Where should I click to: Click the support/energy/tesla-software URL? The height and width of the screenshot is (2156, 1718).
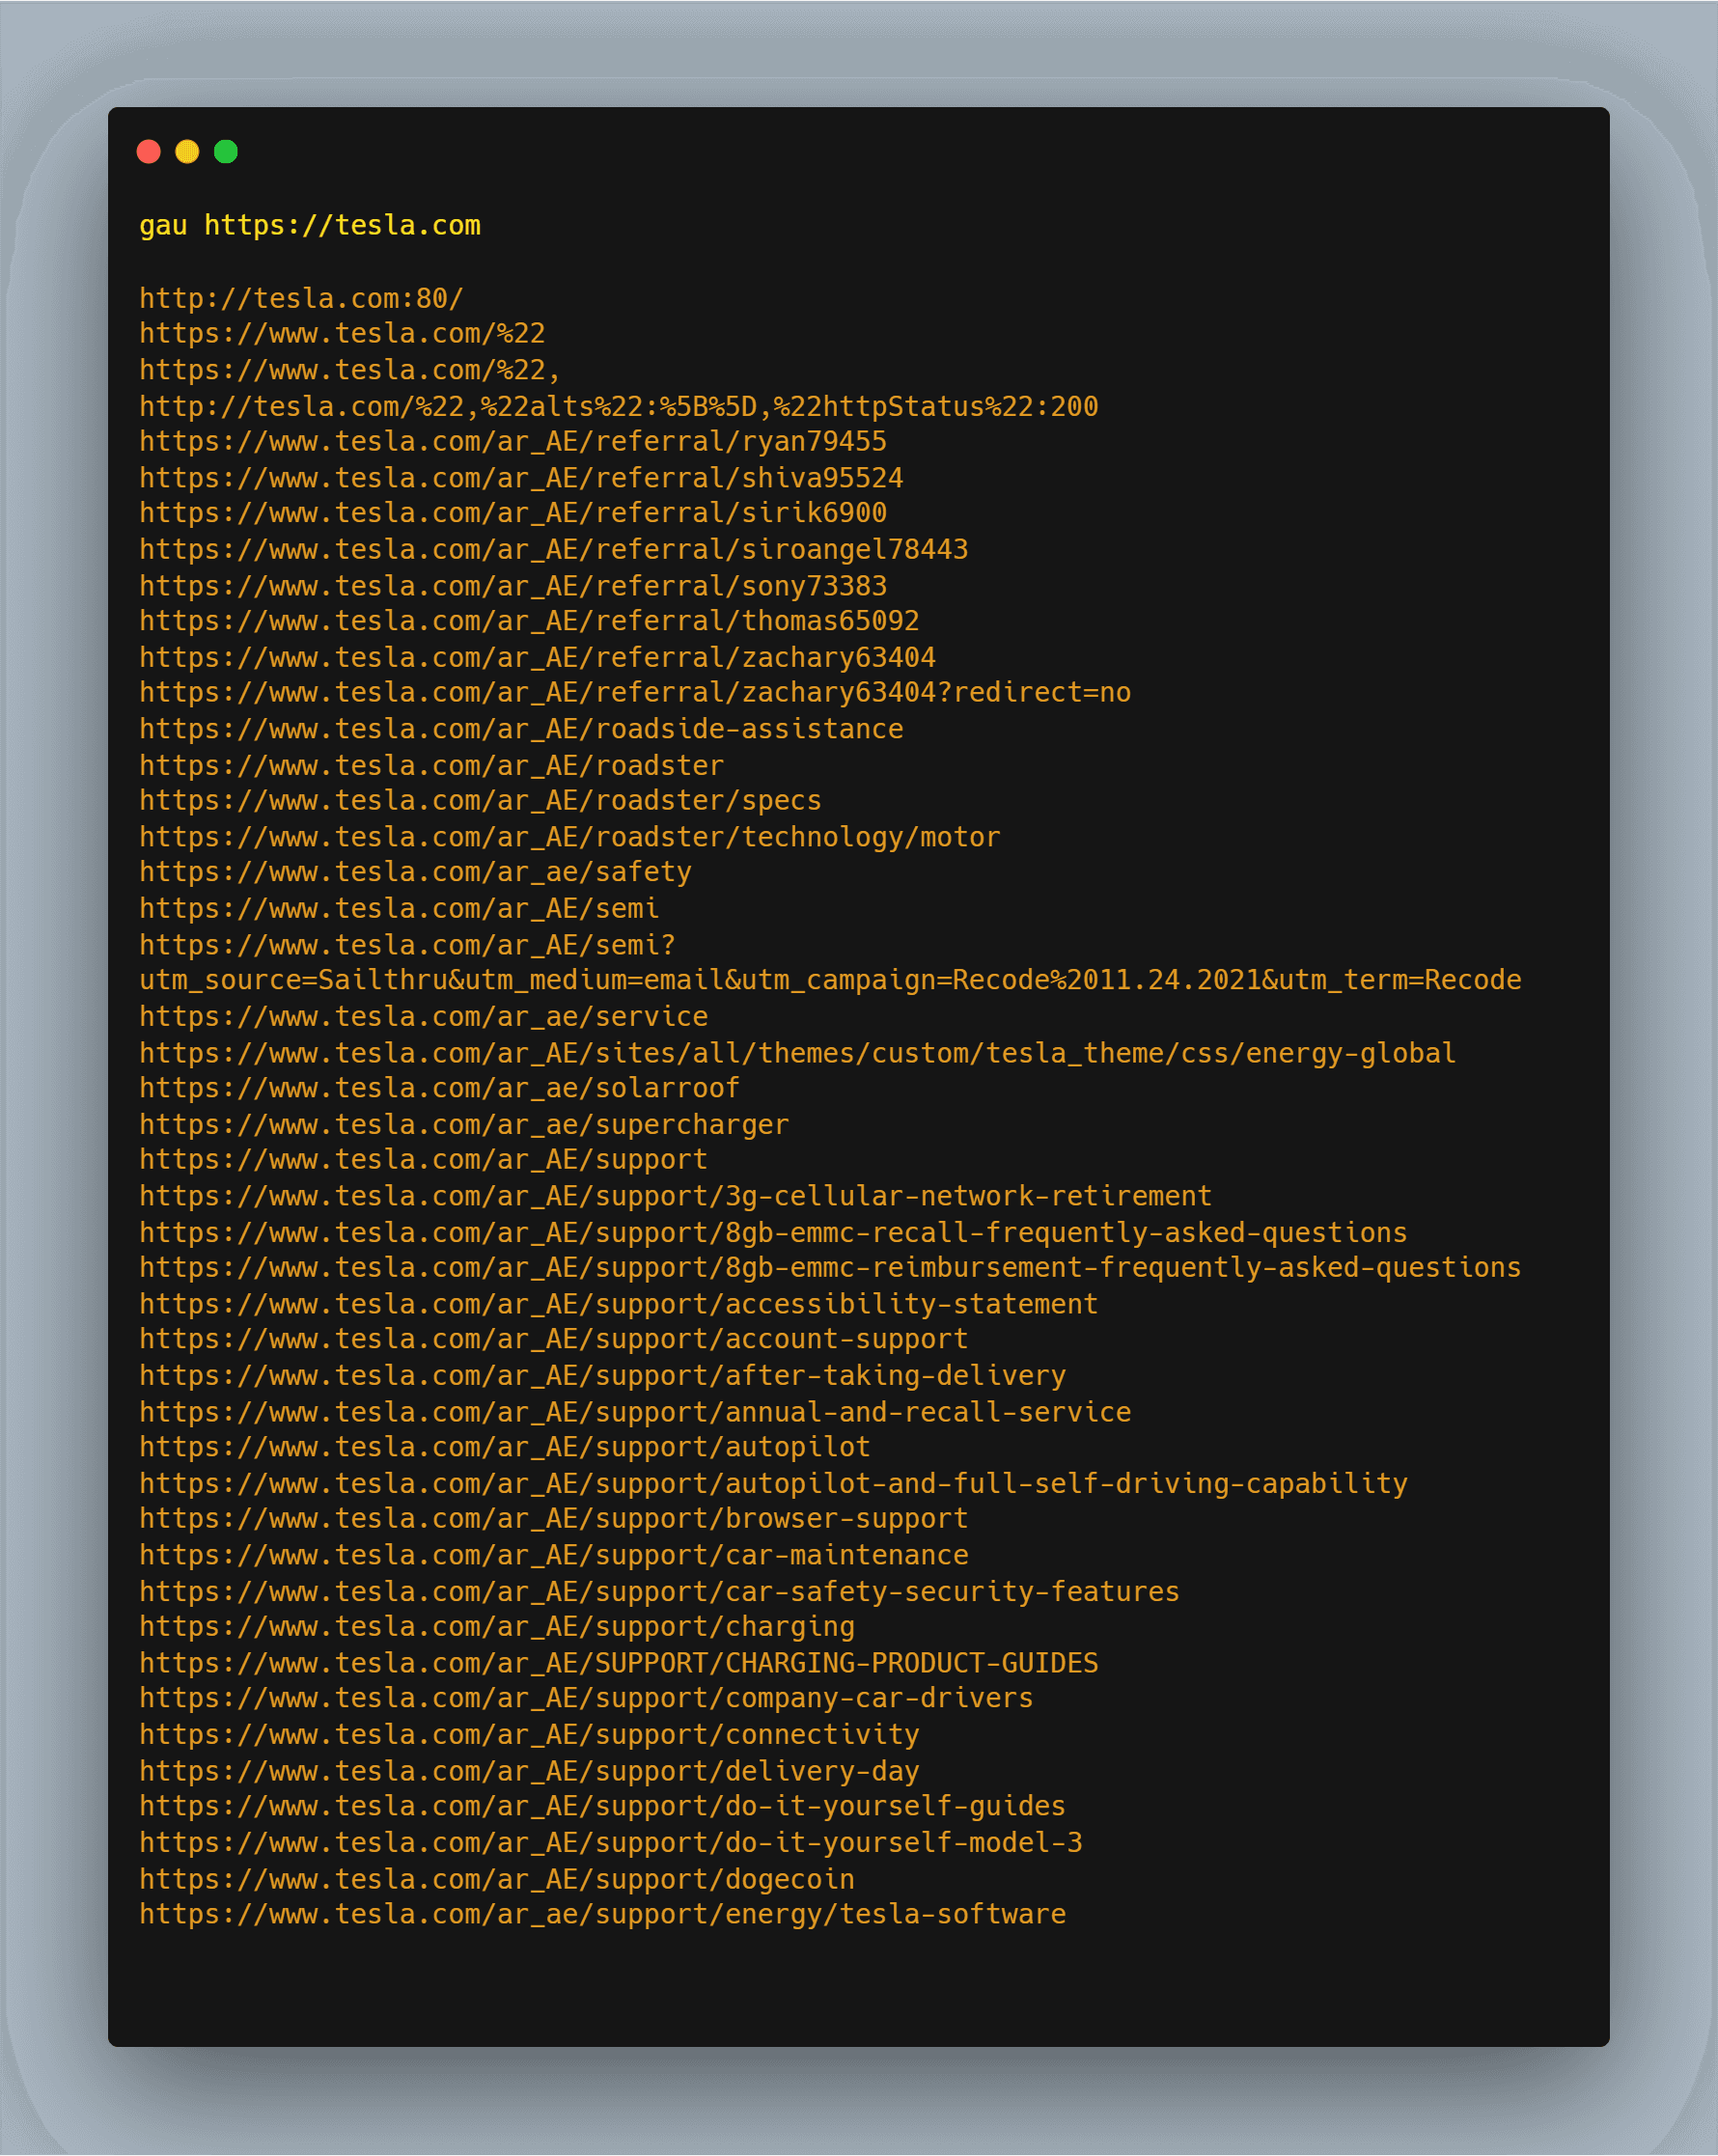[x=602, y=1914]
